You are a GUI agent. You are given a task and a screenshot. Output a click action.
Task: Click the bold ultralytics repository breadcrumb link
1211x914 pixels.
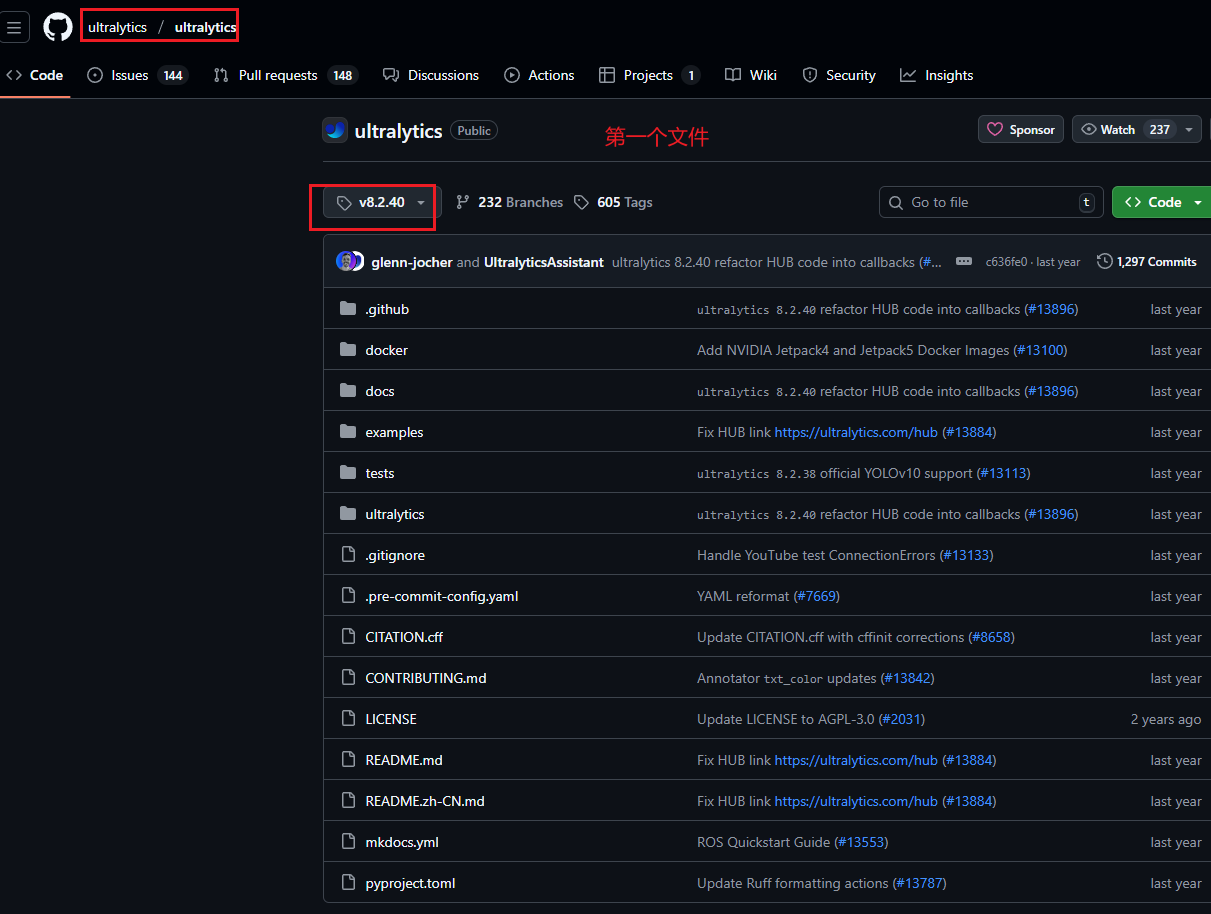coord(205,27)
